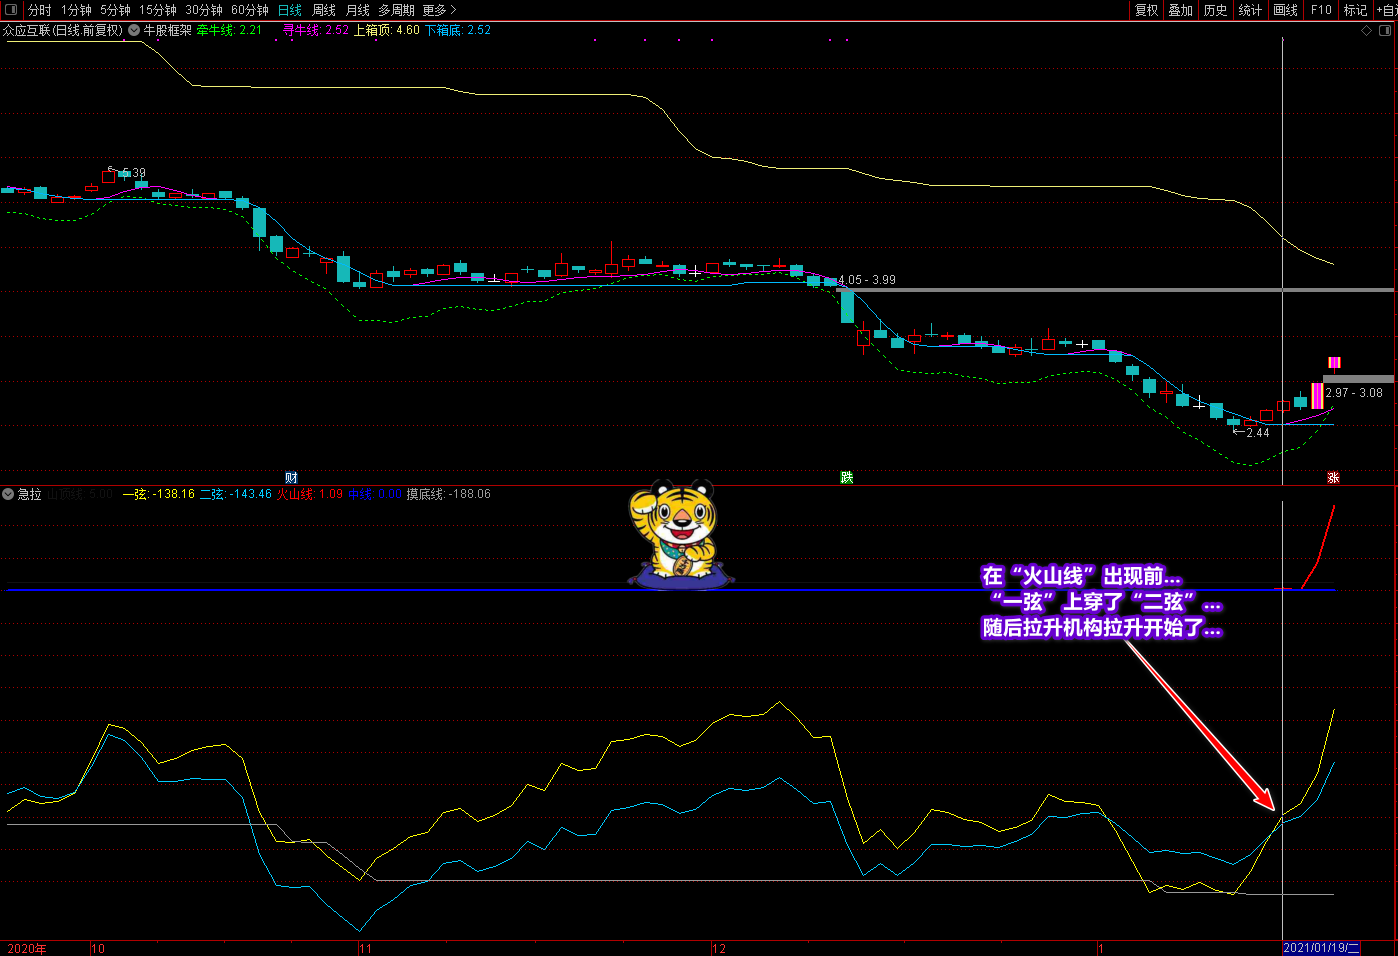The image size is (1398, 956).
Task: Expand the 更多 periods menu
Action: click(x=440, y=10)
